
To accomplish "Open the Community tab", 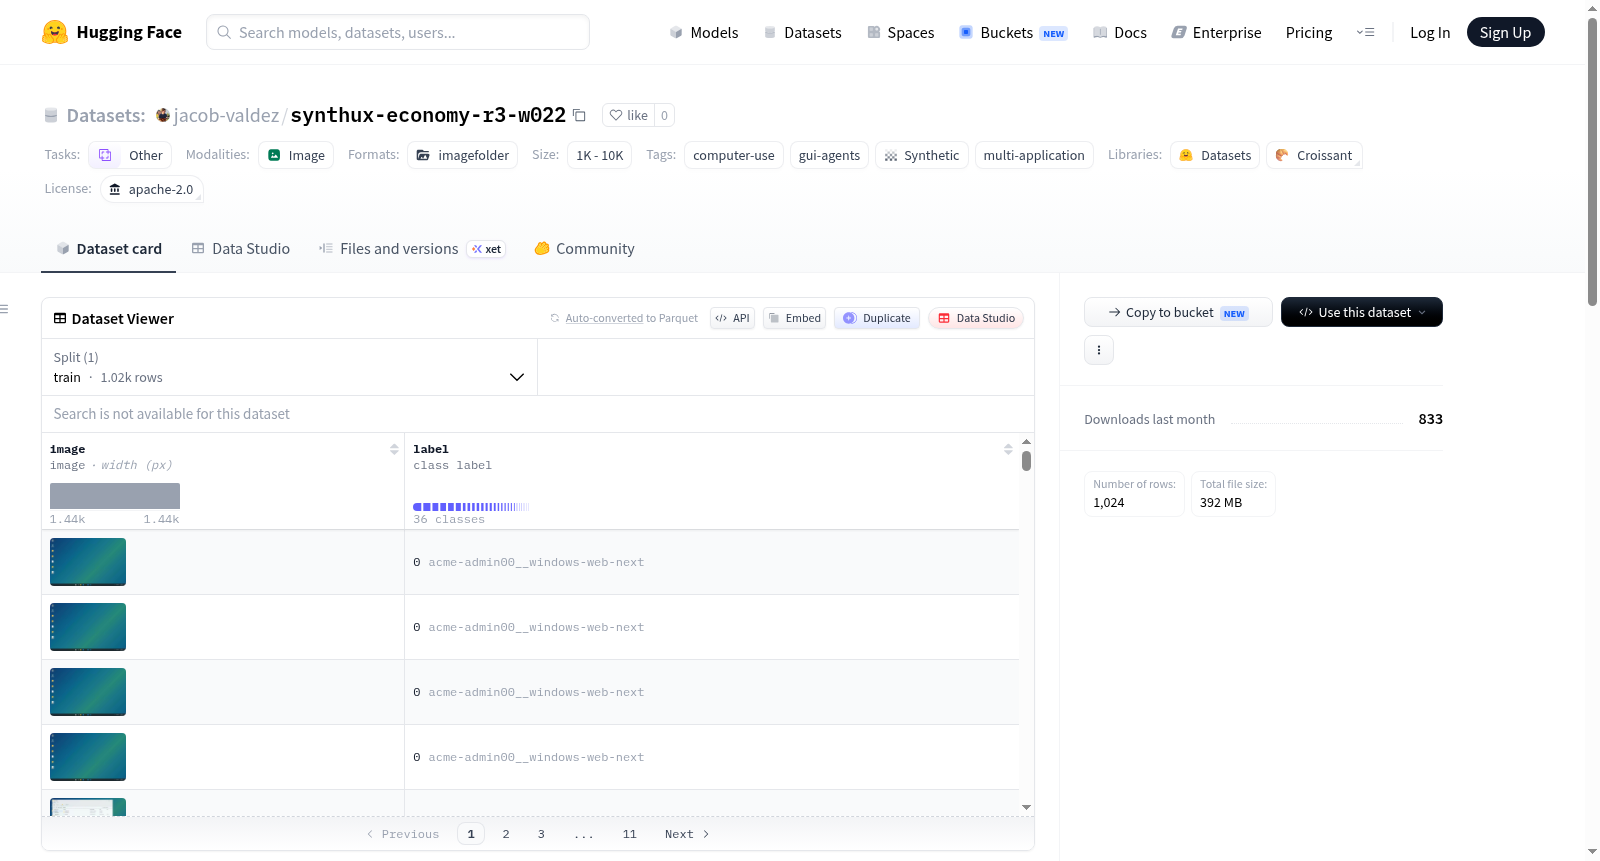I will pyautogui.click(x=584, y=249).
